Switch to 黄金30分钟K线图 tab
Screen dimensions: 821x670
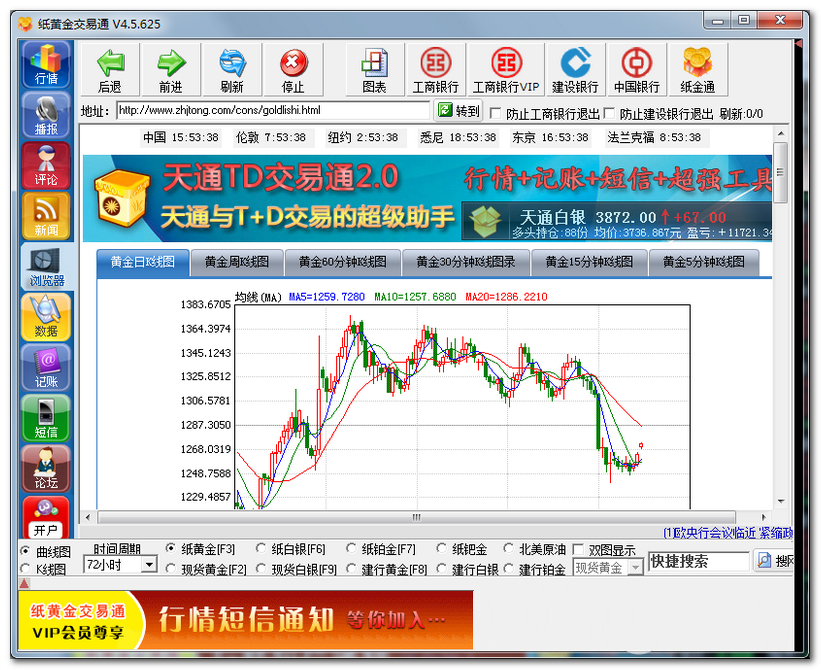click(x=466, y=262)
